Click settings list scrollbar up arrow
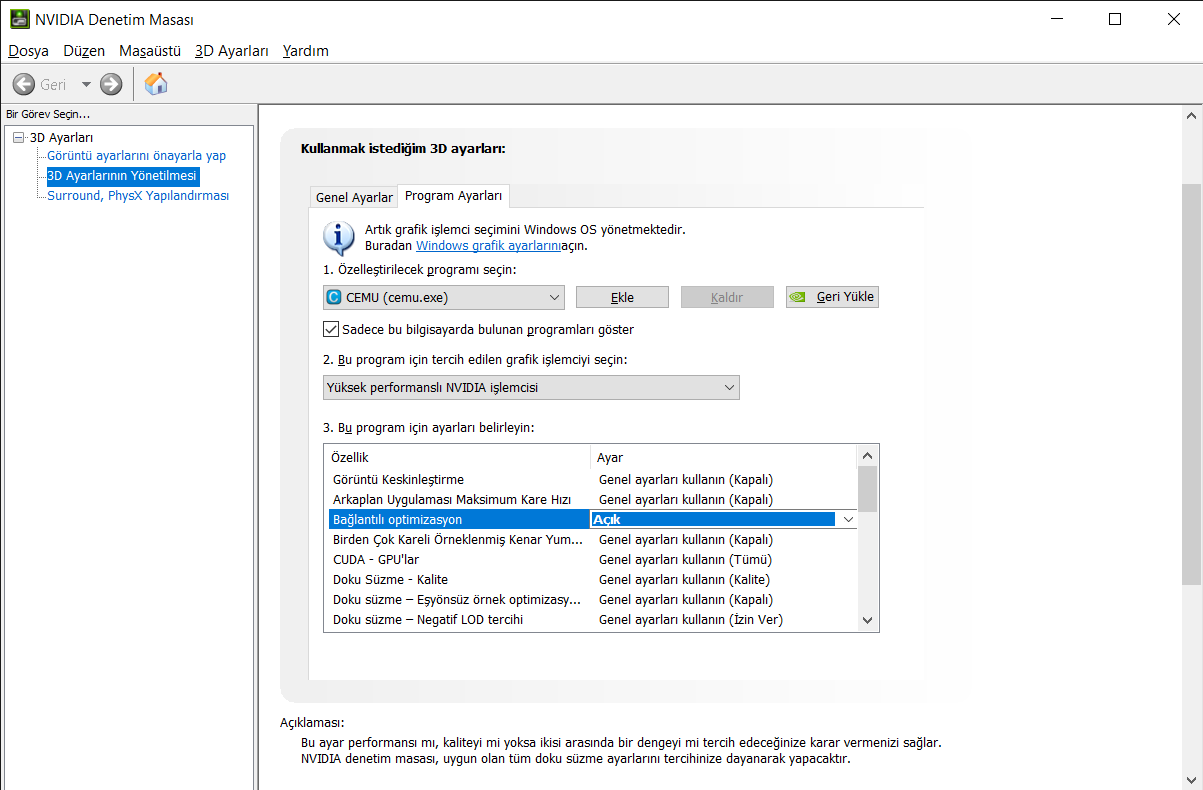Screen dimensions: 1203x790 (x=868, y=456)
